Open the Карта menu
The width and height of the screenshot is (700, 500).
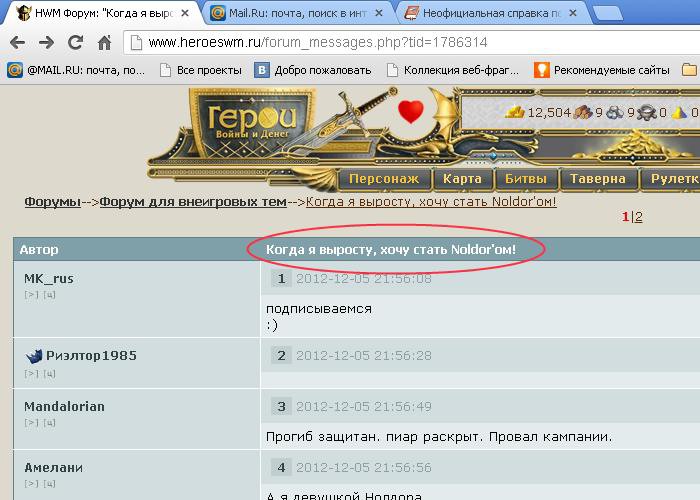[x=462, y=179]
